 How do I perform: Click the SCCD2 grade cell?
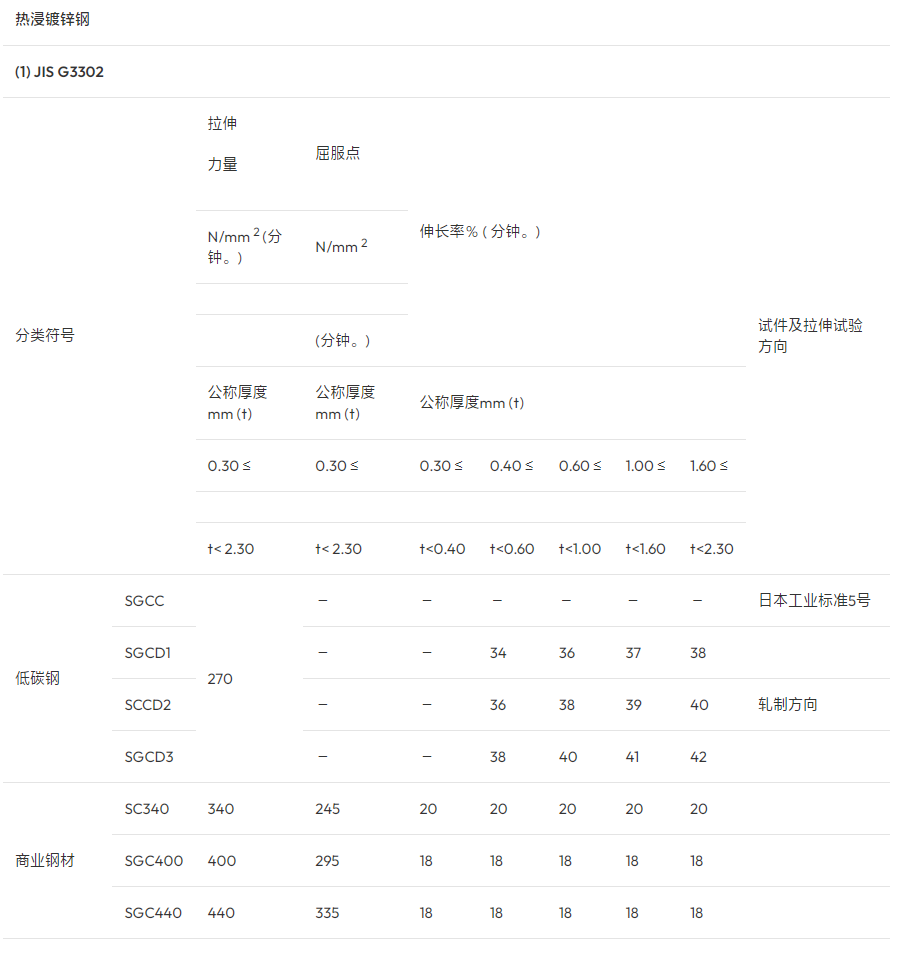148,705
